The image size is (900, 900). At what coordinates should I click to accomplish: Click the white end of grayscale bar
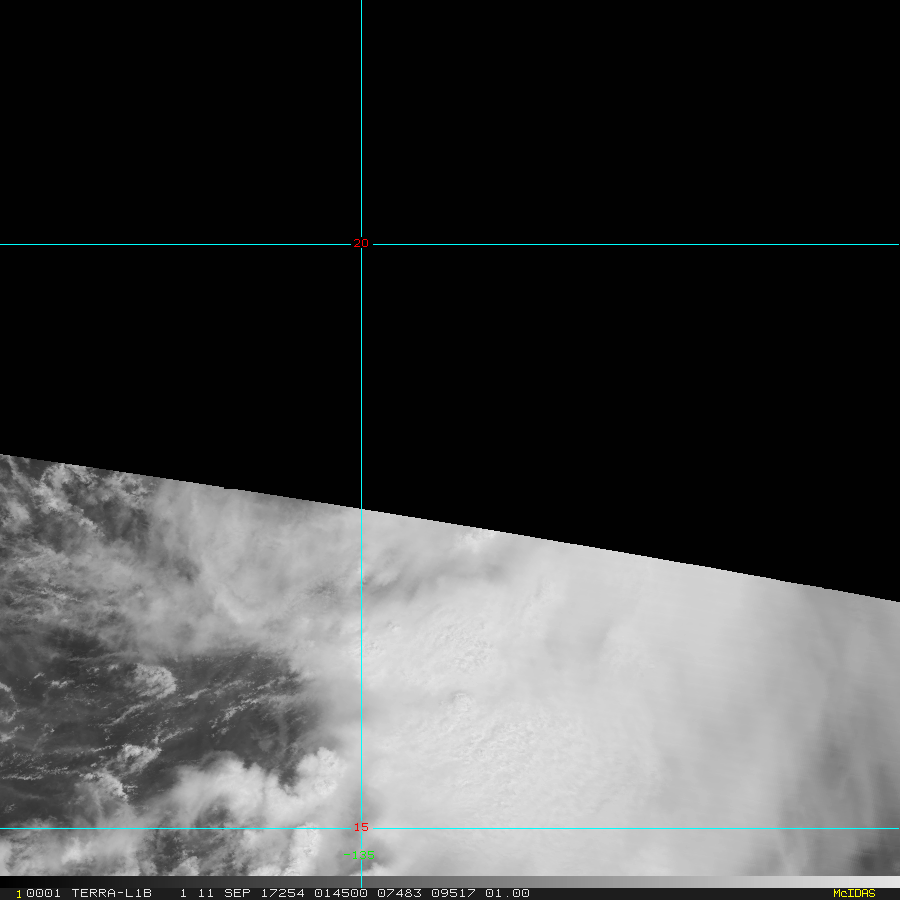coord(890,882)
